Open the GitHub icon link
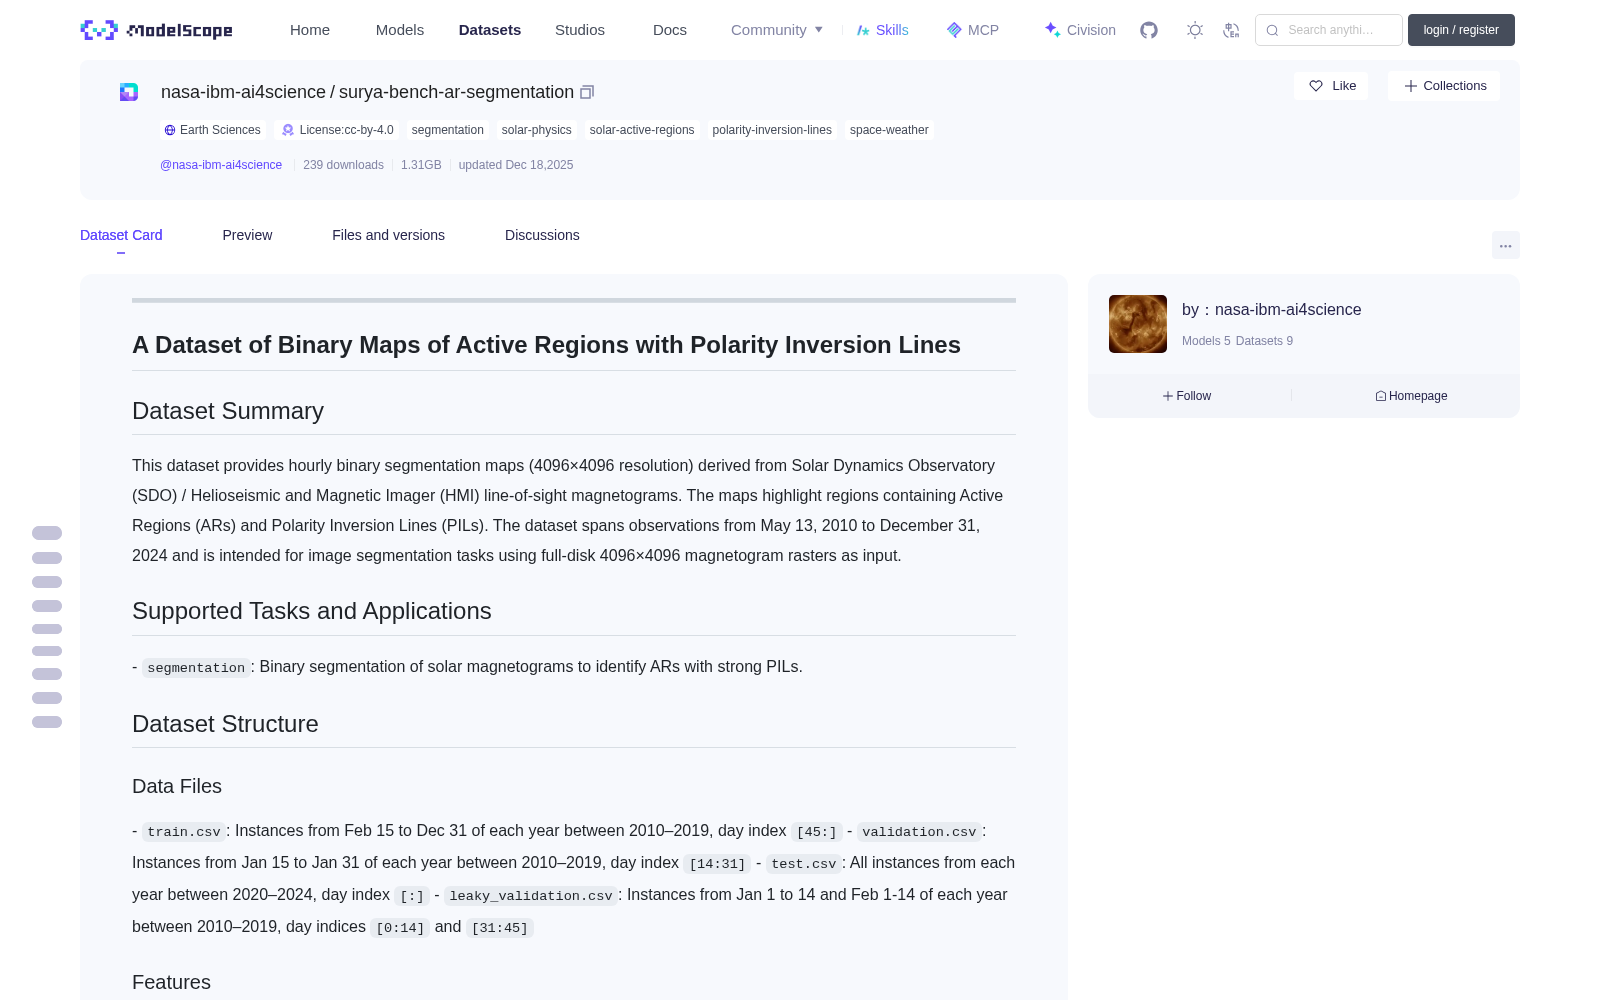Viewport: 1600px width, 1000px height. 1149,30
